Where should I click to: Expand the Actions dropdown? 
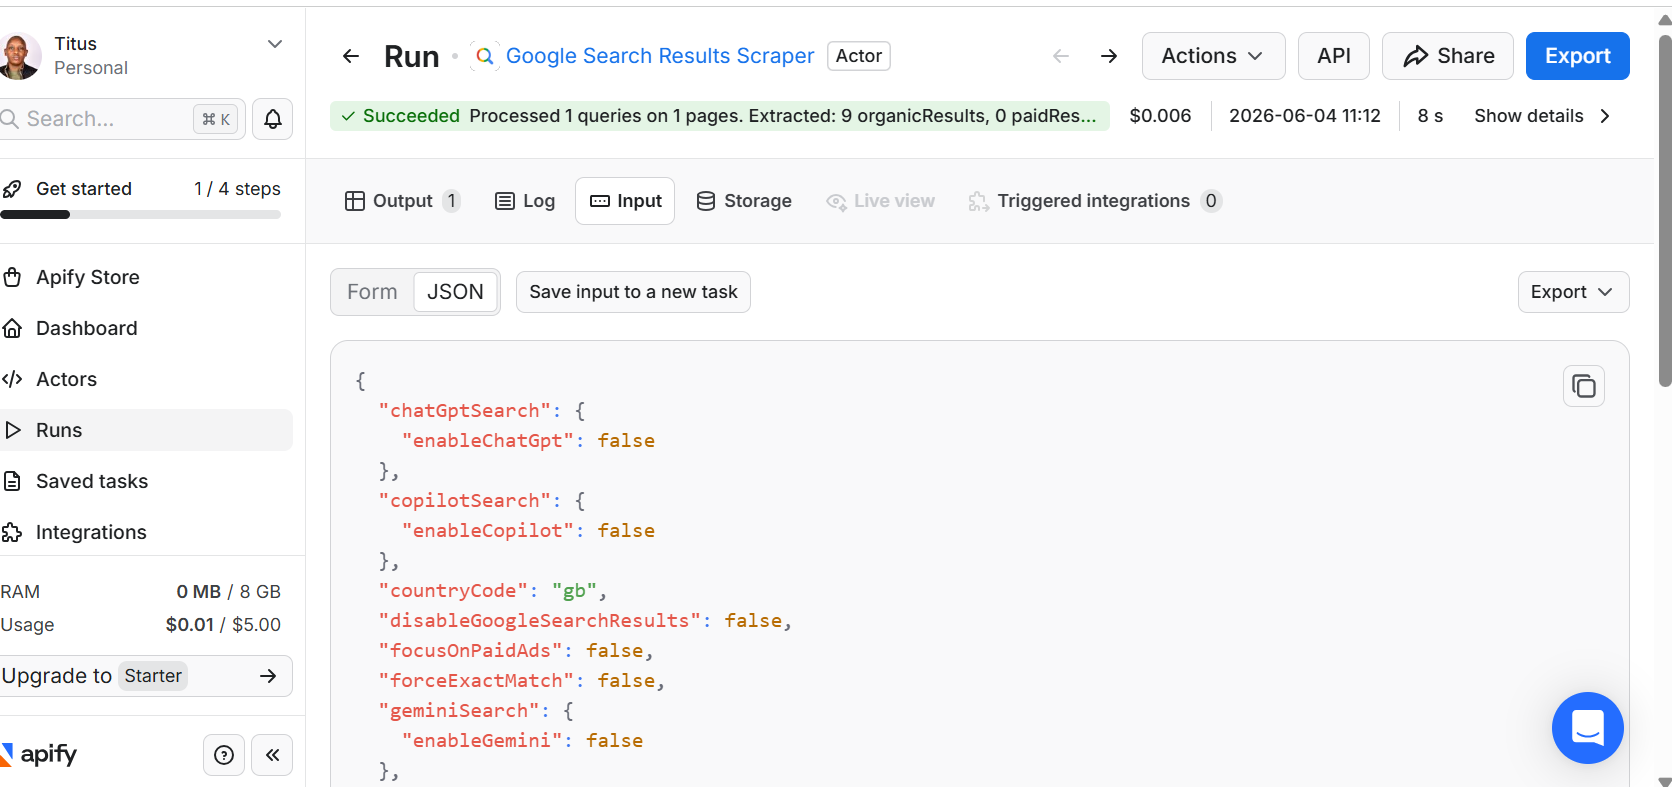1213,56
